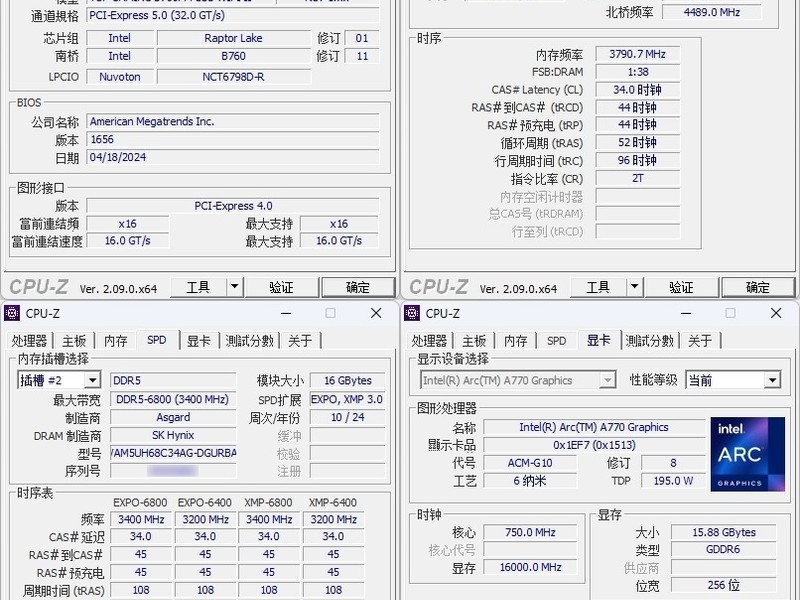The image size is (800, 600).
Task: Switch to 处理器 tab in the SPD window
Action: coord(29,341)
